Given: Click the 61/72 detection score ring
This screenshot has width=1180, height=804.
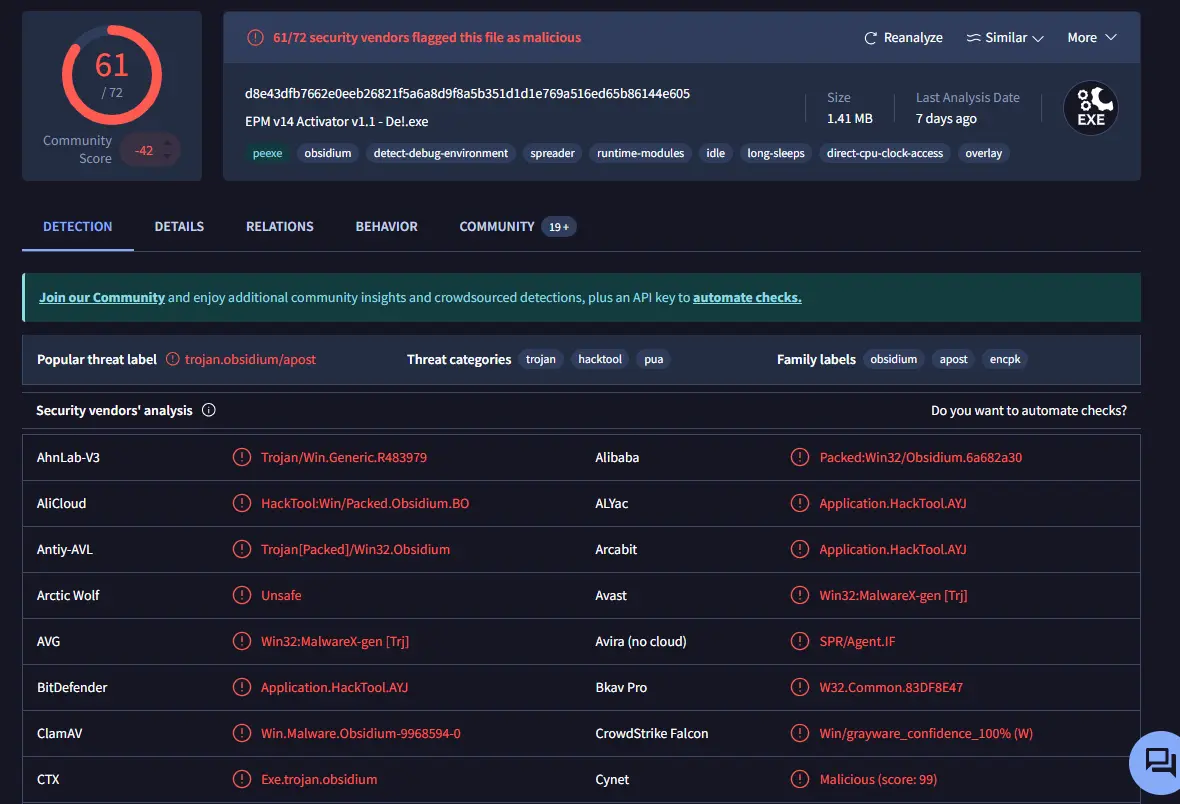Looking at the screenshot, I should click(111, 75).
